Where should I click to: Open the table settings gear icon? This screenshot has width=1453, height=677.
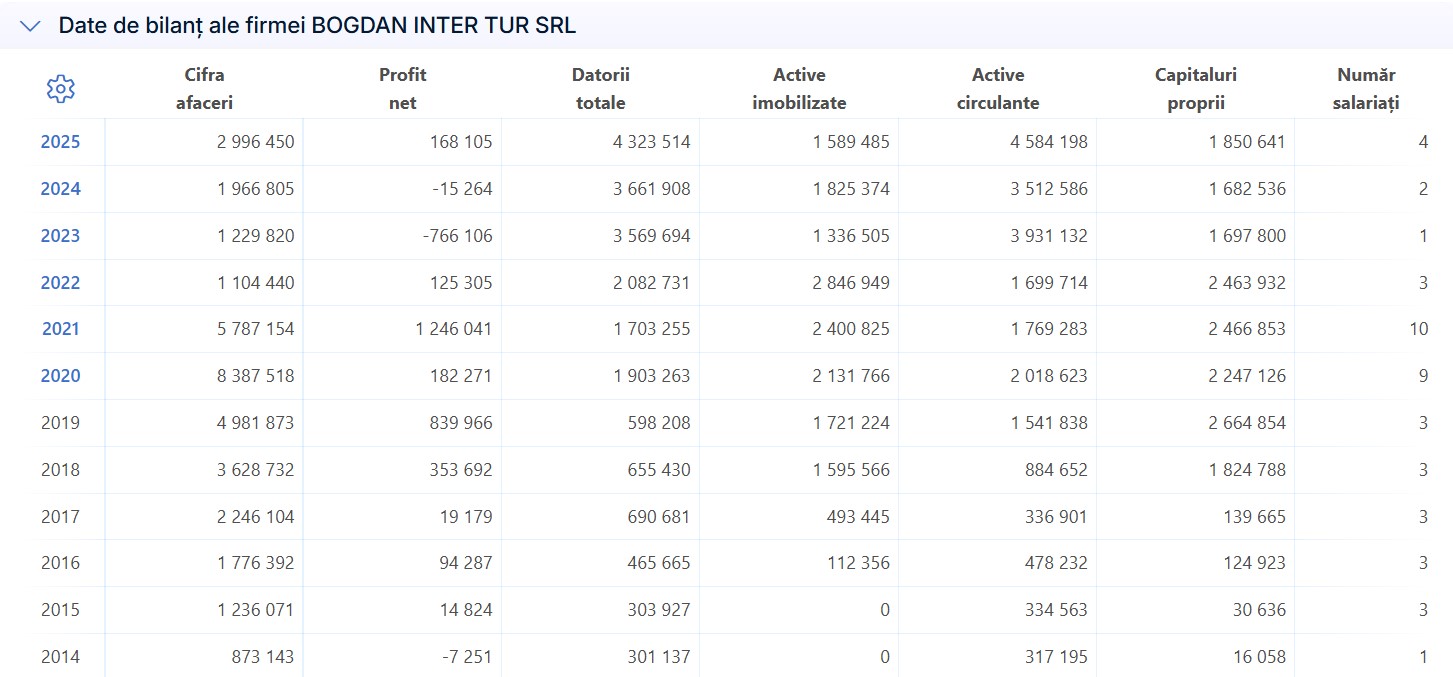[61, 89]
